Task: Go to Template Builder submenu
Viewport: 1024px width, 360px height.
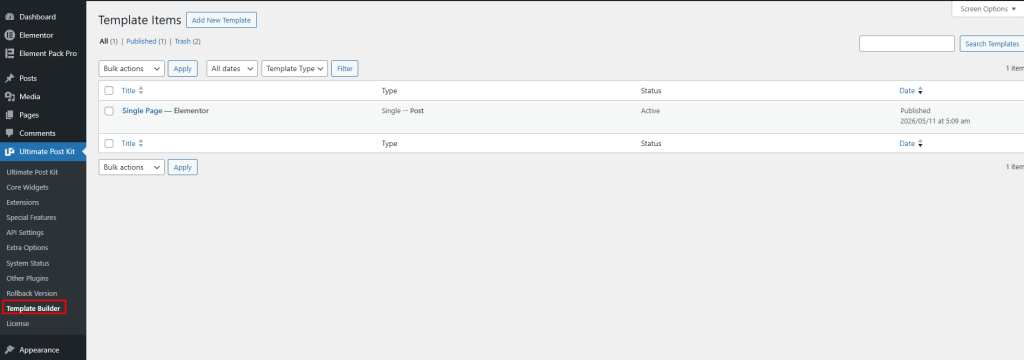Action: pyautogui.click(x=33, y=308)
